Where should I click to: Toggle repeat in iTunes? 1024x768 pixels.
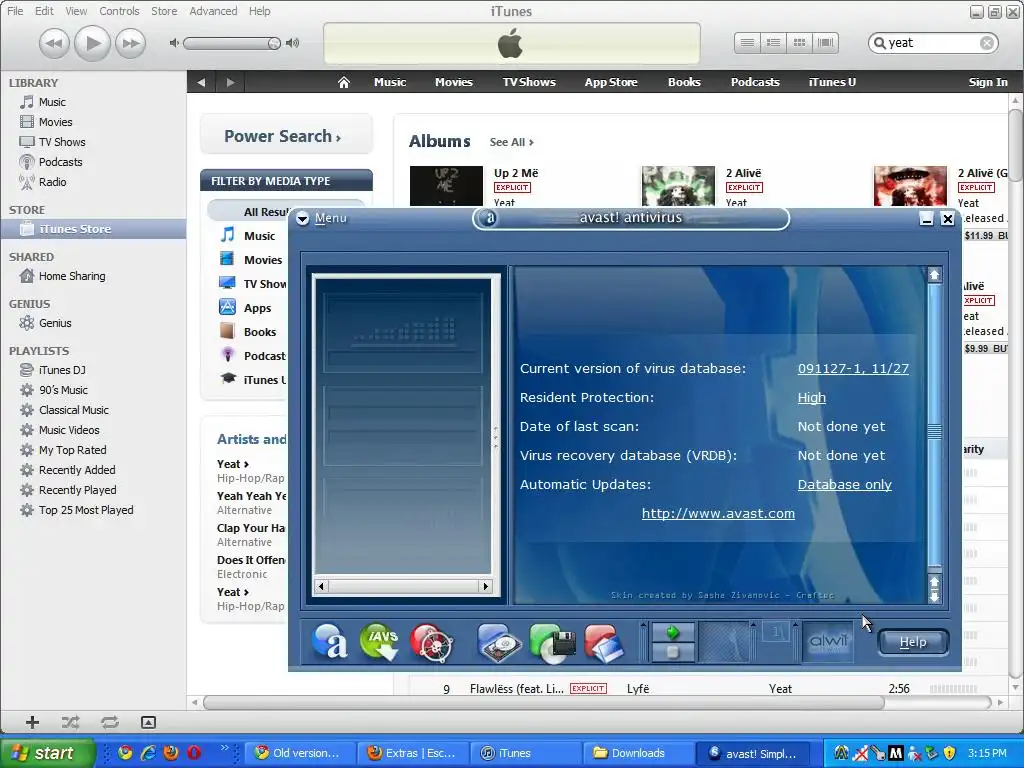click(110, 722)
